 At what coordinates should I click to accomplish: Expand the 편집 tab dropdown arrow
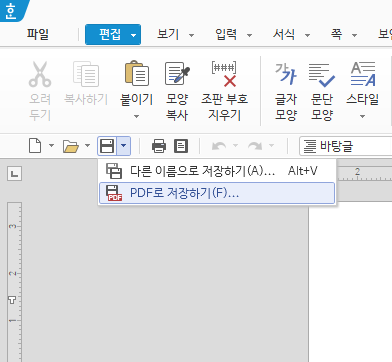click(134, 35)
